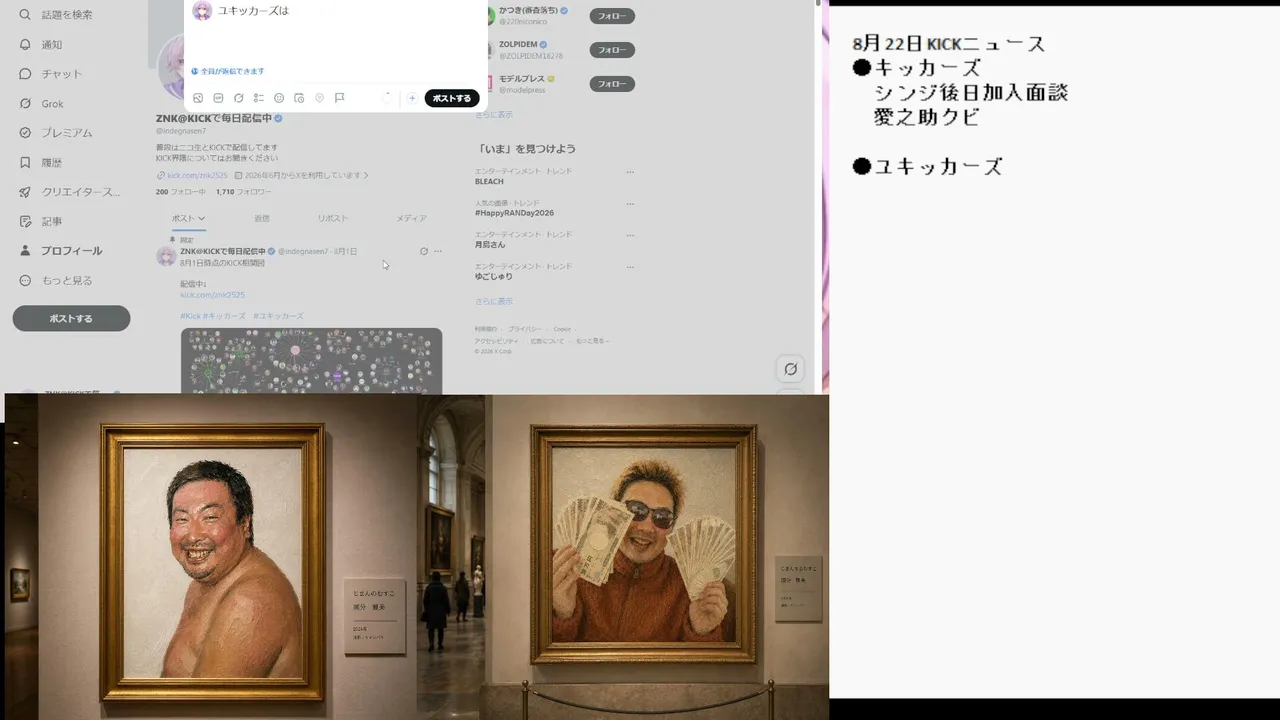Open the Articles item in sidebar
Viewport: 1280px width, 720px height.
pyautogui.click(x=41, y=222)
